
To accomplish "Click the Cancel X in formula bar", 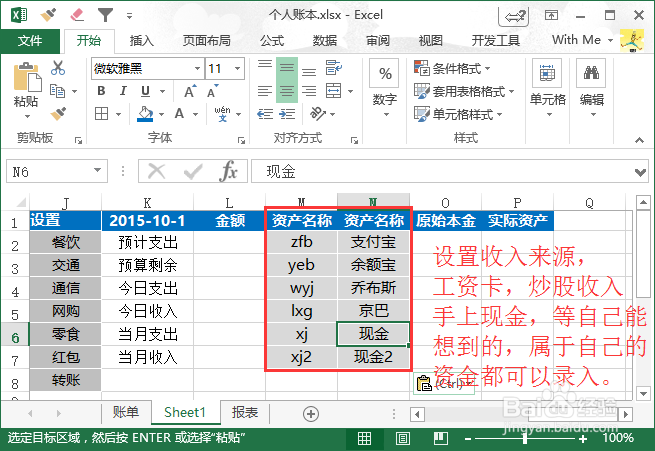I will 157,171.
